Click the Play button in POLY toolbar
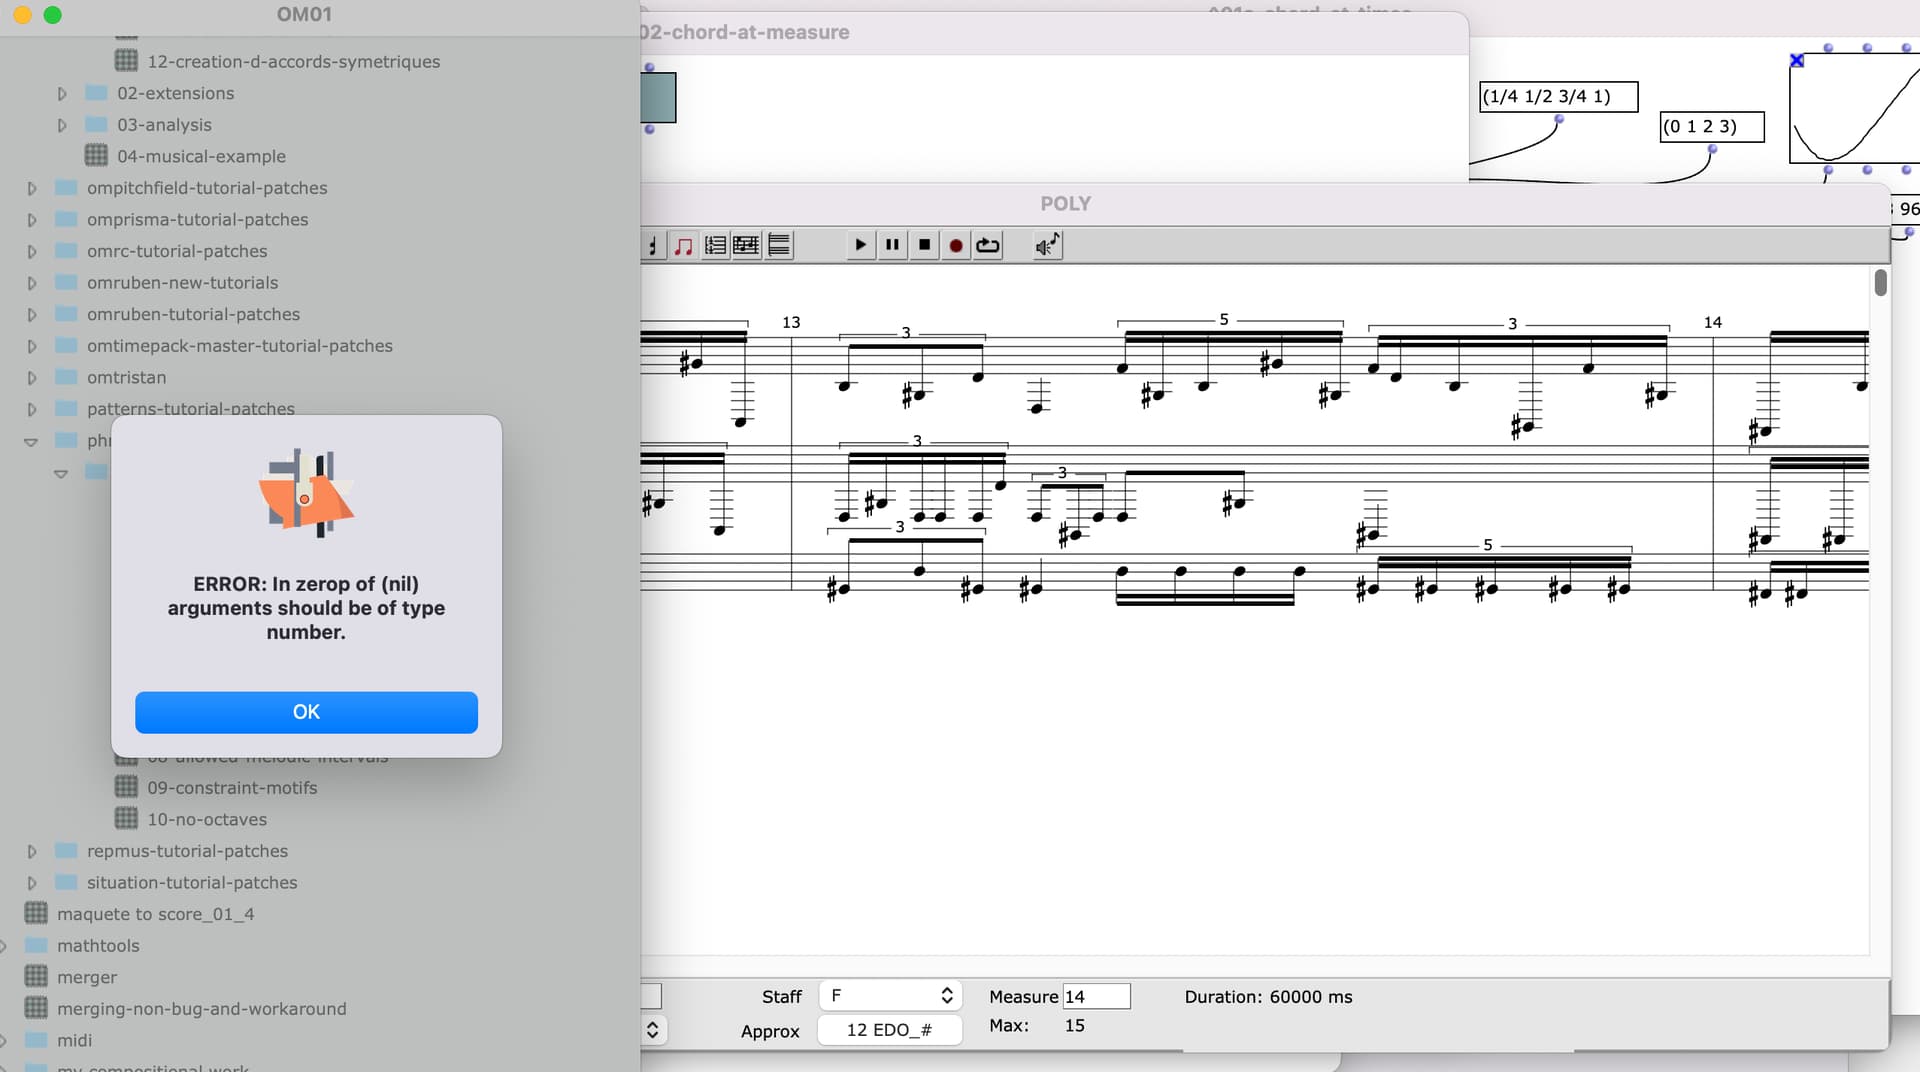 (x=860, y=245)
